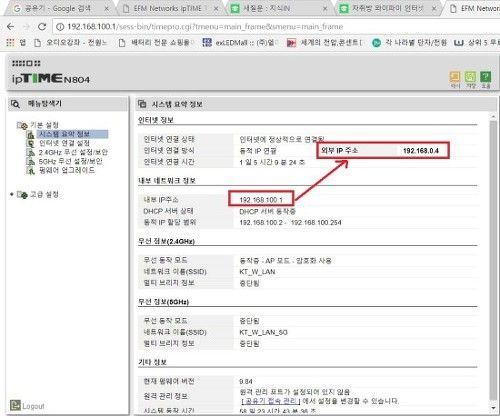
Task: Click the SSID value KT_W_LAN_5G
Action: click(x=263, y=332)
